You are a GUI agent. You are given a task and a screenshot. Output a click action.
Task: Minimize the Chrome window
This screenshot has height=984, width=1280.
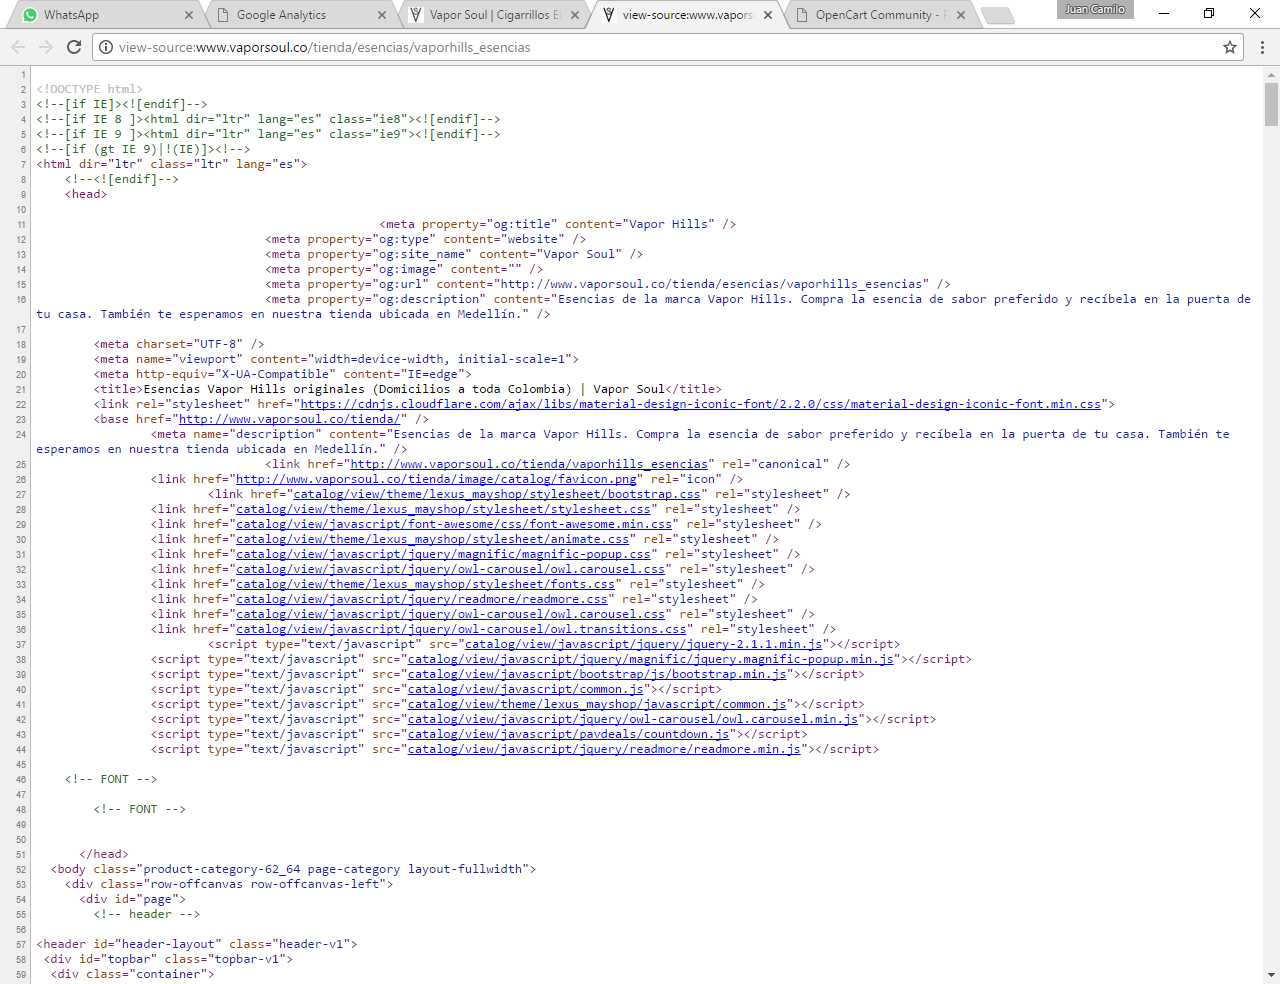tap(1165, 13)
